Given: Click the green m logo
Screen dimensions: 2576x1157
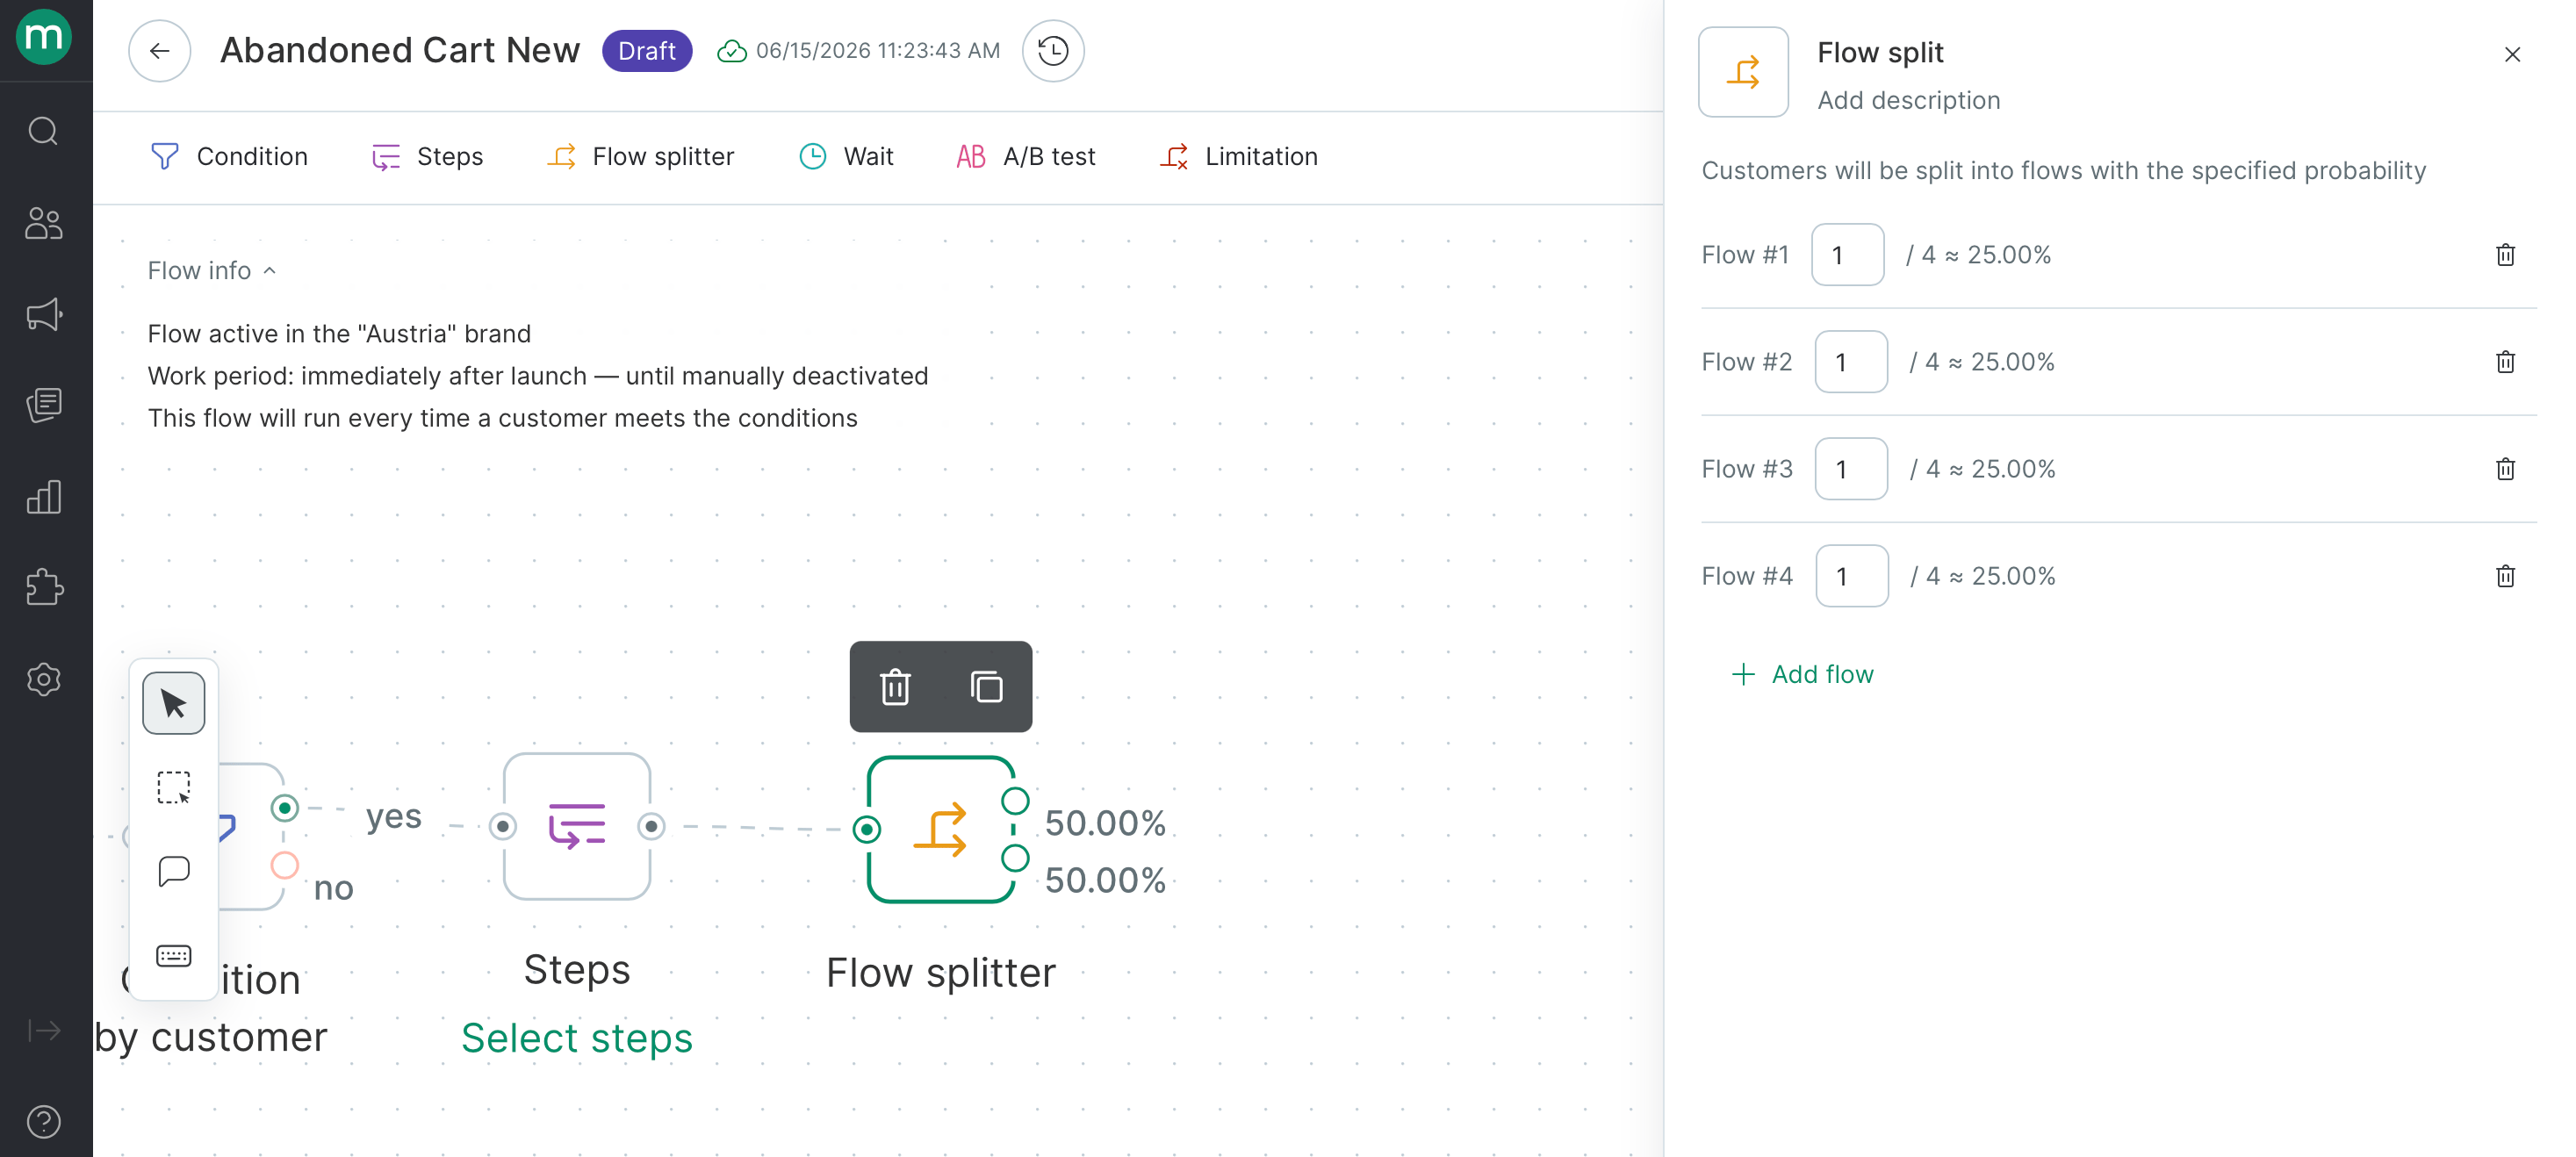Looking at the screenshot, I should coord(43,37).
